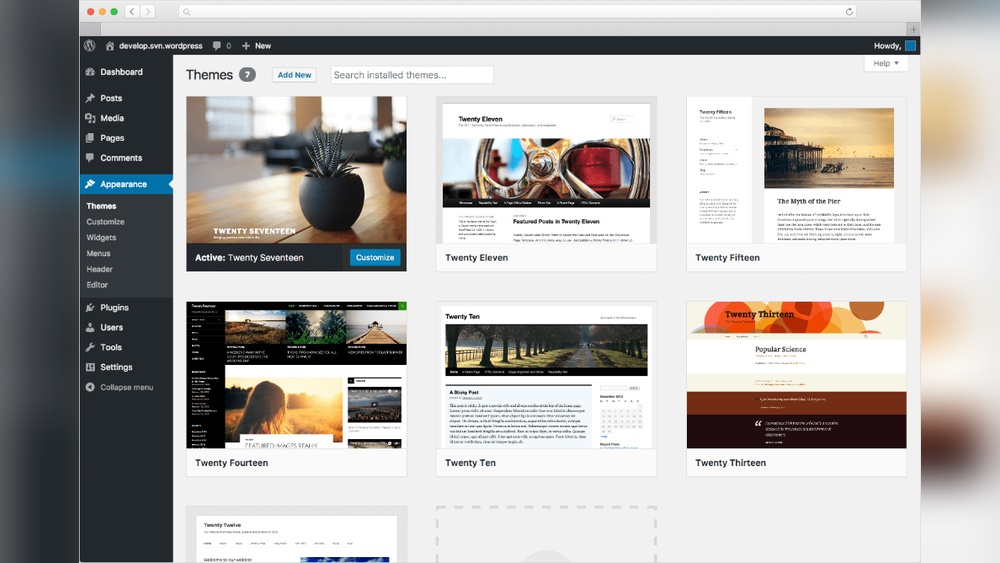1000x563 pixels.
Task: Click the search magnifier in address bar
Action: click(x=186, y=11)
